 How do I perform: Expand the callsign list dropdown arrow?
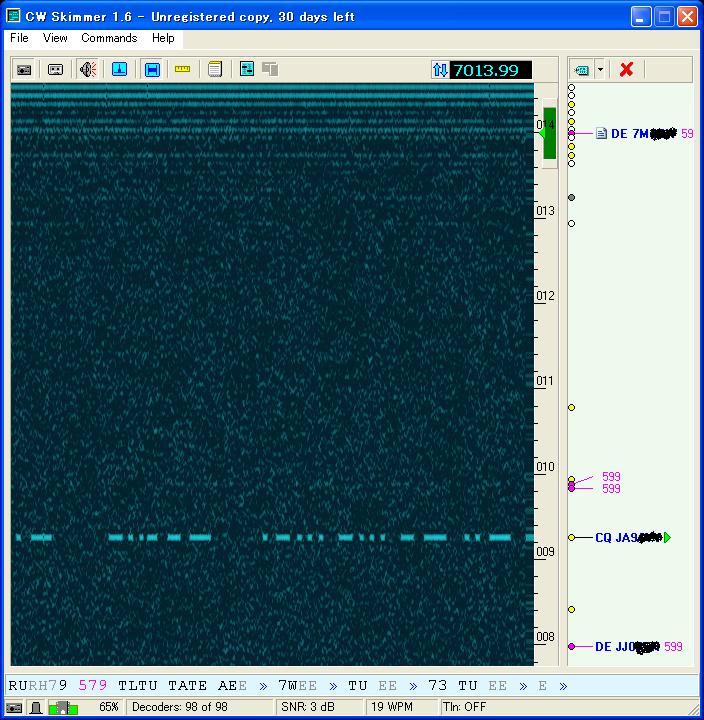(600, 69)
